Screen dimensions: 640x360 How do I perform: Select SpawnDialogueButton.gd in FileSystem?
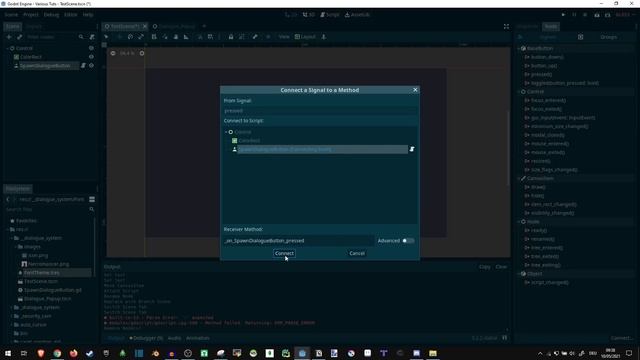(53, 290)
